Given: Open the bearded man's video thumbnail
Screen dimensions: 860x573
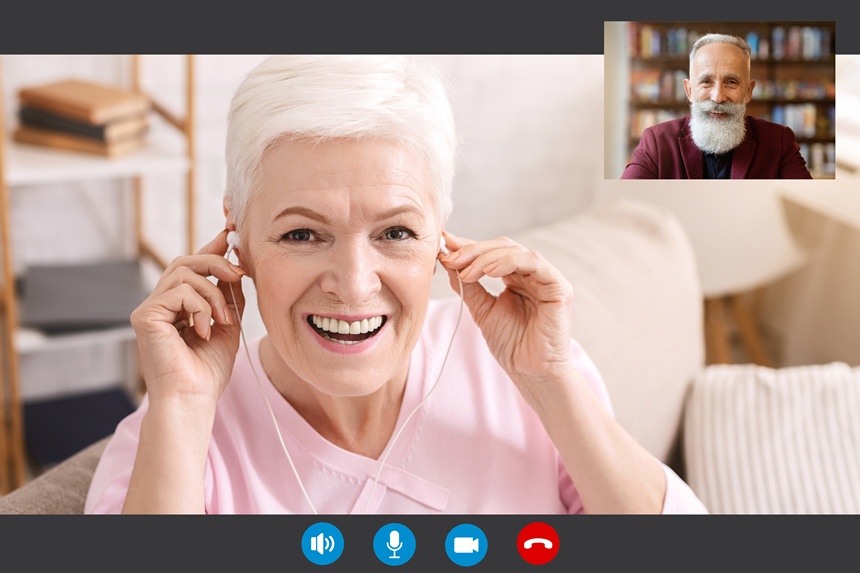Looking at the screenshot, I should tap(718, 100).
